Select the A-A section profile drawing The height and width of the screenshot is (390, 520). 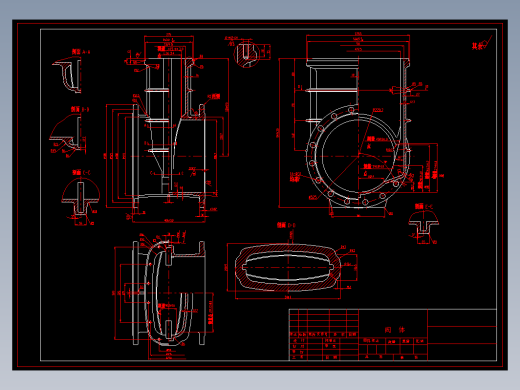pos(67,75)
